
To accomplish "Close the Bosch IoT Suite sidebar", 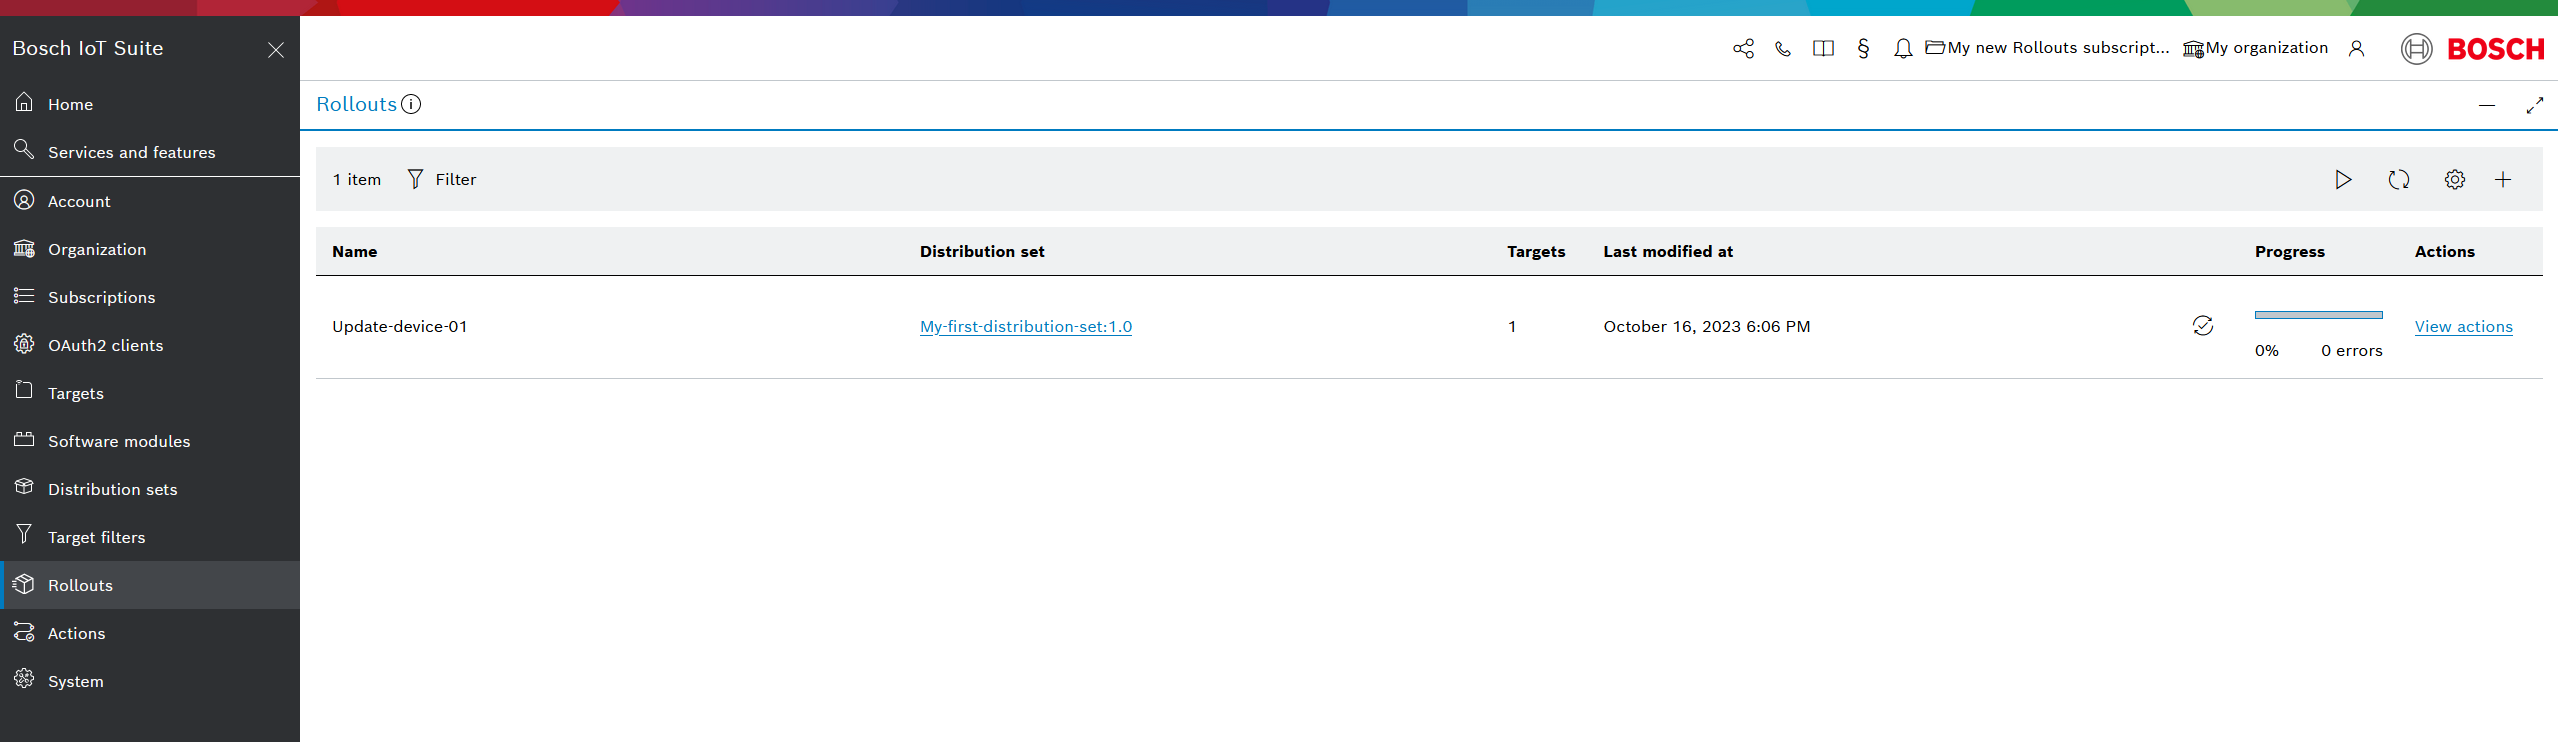I will 276,50.
